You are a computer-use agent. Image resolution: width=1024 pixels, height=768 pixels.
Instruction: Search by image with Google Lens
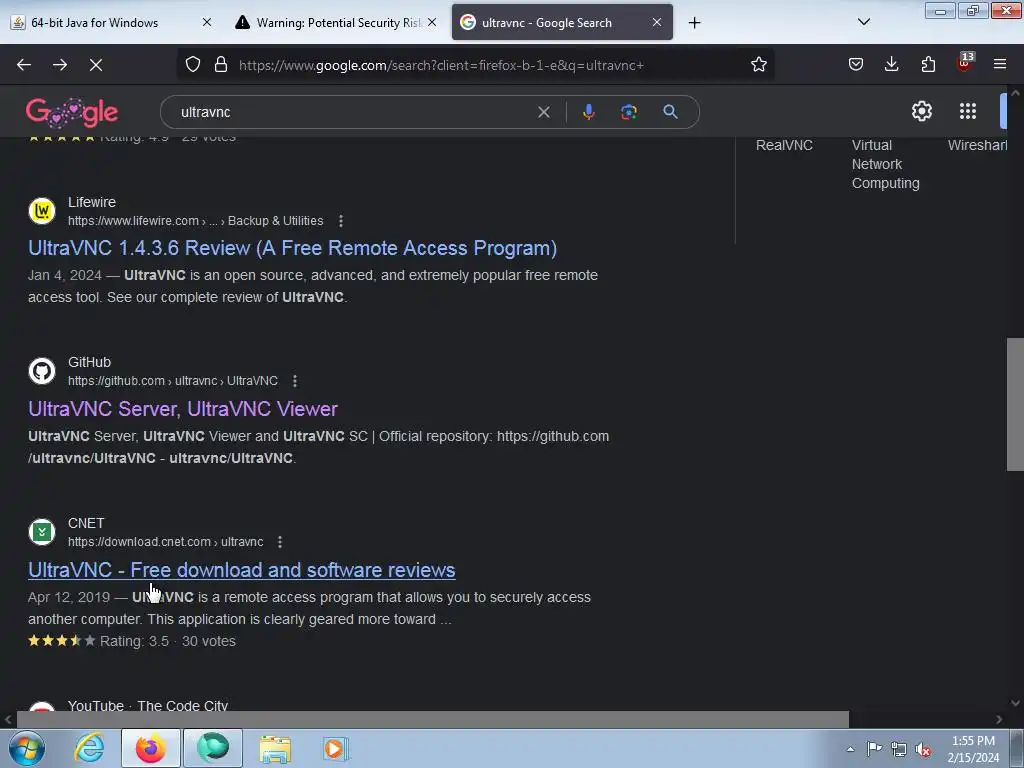[628, 112]
